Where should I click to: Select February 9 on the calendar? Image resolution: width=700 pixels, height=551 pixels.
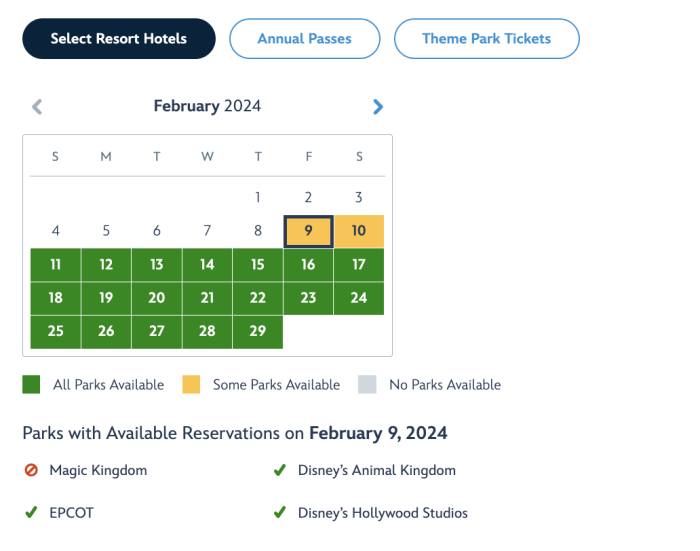[x=308, y=231]
